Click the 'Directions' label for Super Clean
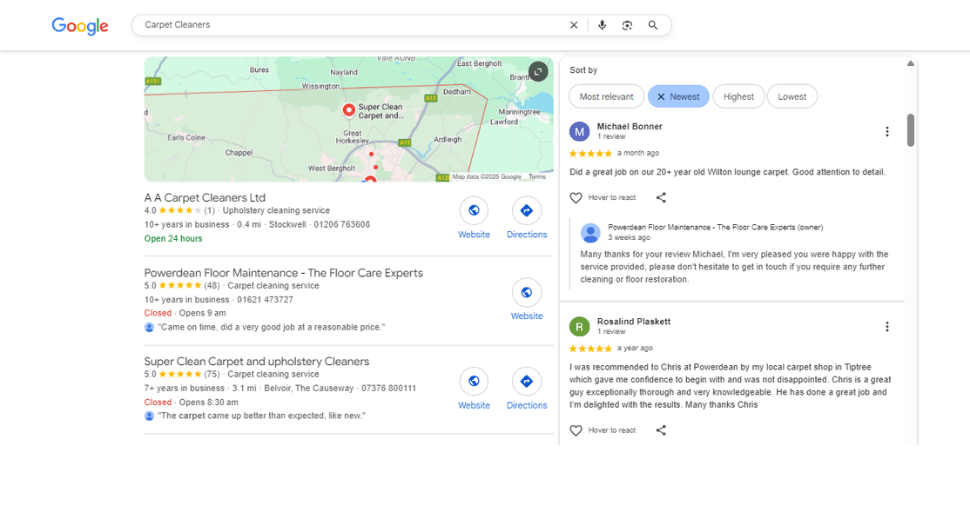This screenshot has width=970, height=517. [x=526, y=406]
